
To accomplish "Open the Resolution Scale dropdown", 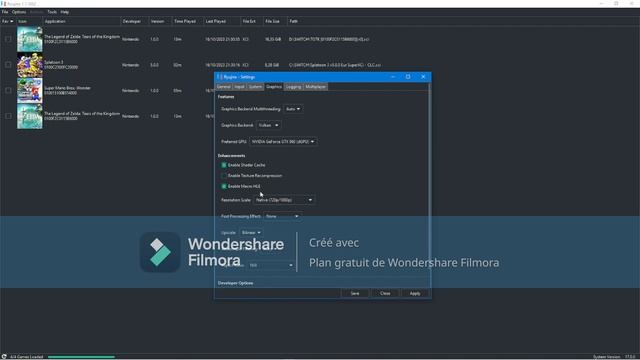I will pyautogui.click(x=284, y=200).
